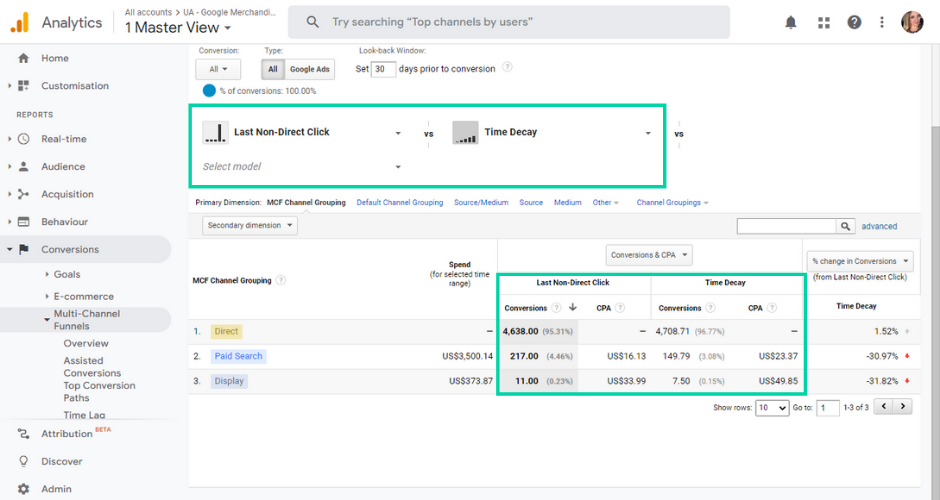This screenshot has height=500, width=940.
Task: Open Google apps grid
Action: (x=824, y=23)
